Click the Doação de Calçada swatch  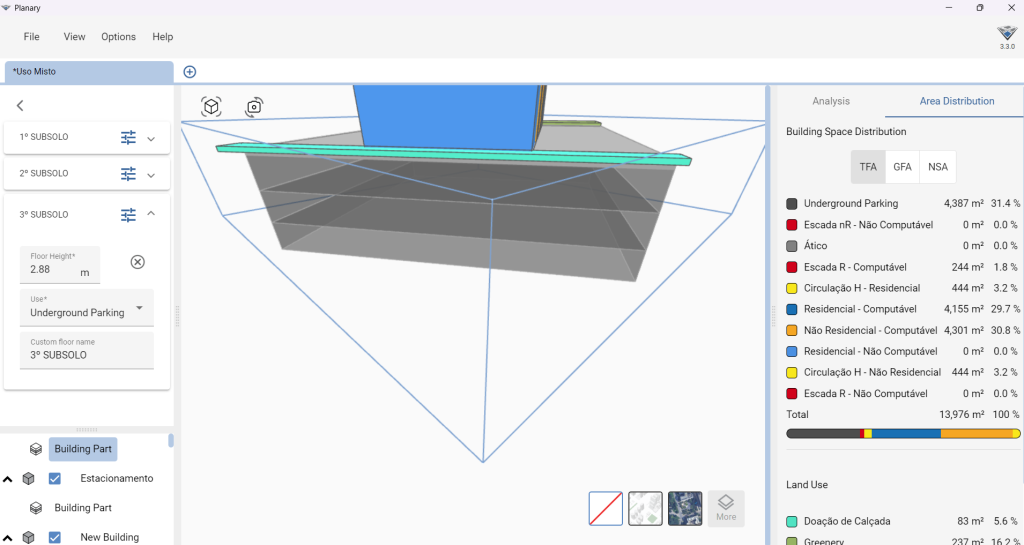792,522
